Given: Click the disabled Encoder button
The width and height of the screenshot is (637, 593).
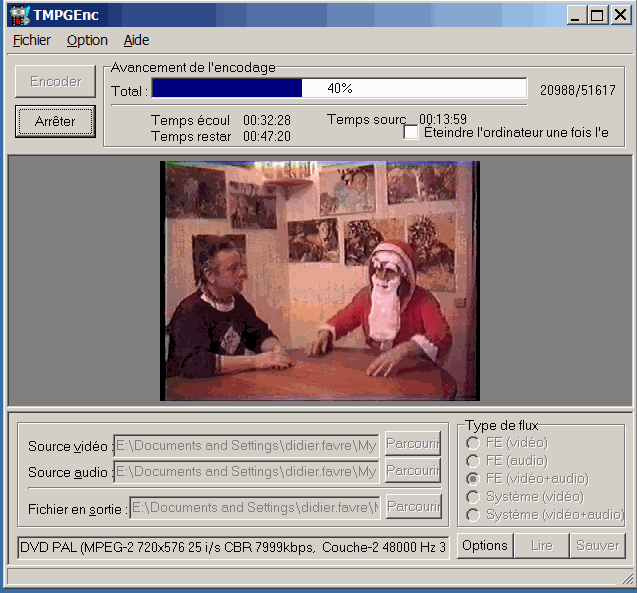Looking at the screenshot, I should [x=56, y=82].
